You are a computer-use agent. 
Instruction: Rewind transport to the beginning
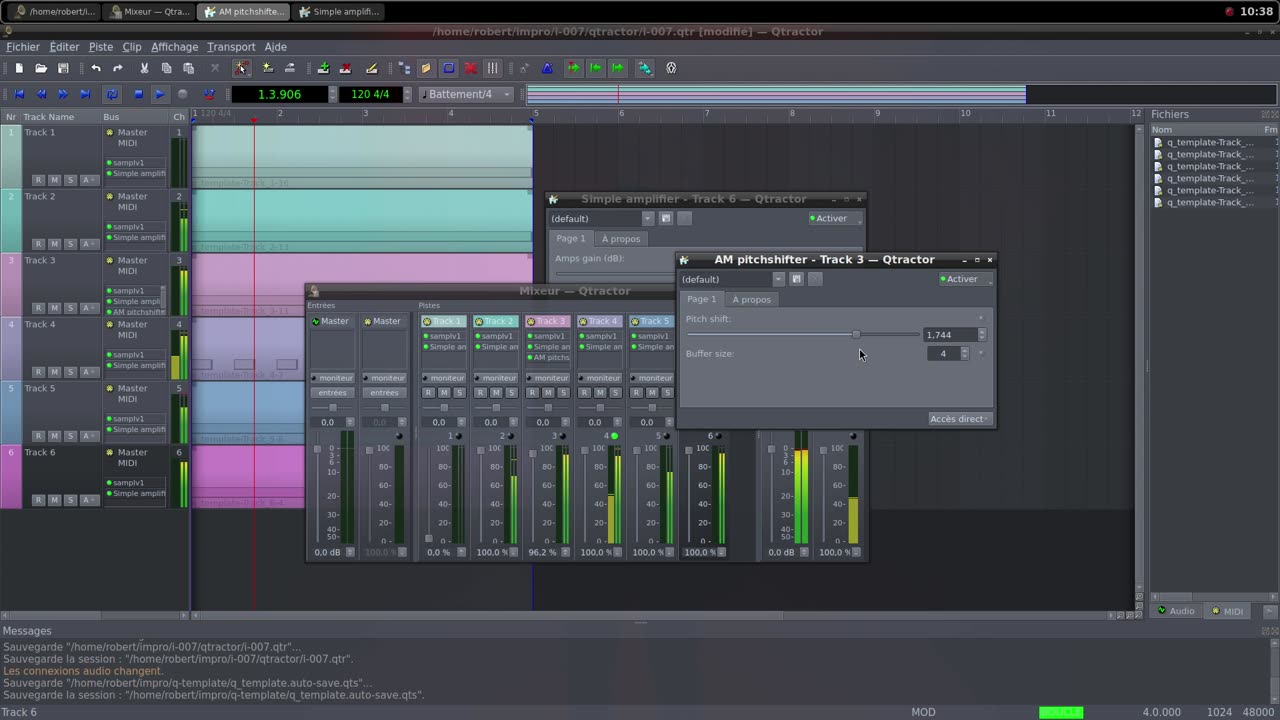coord(19,94)
